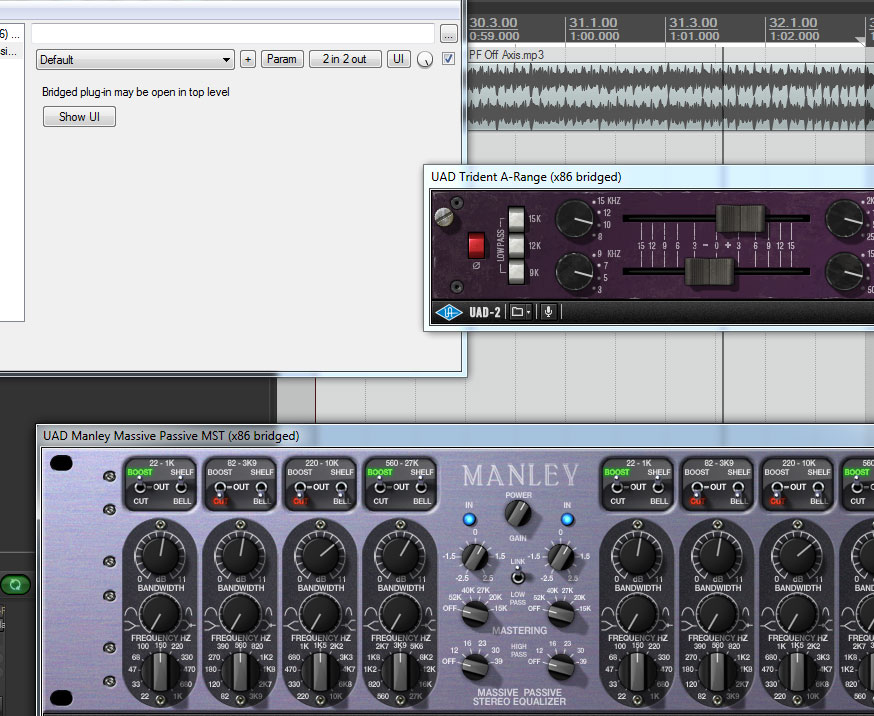The height and width of the screenshot is (716, 874).
Task: Click the left-channel 82-3K9 Frequency Hz selector
Action: pos(240,672)
